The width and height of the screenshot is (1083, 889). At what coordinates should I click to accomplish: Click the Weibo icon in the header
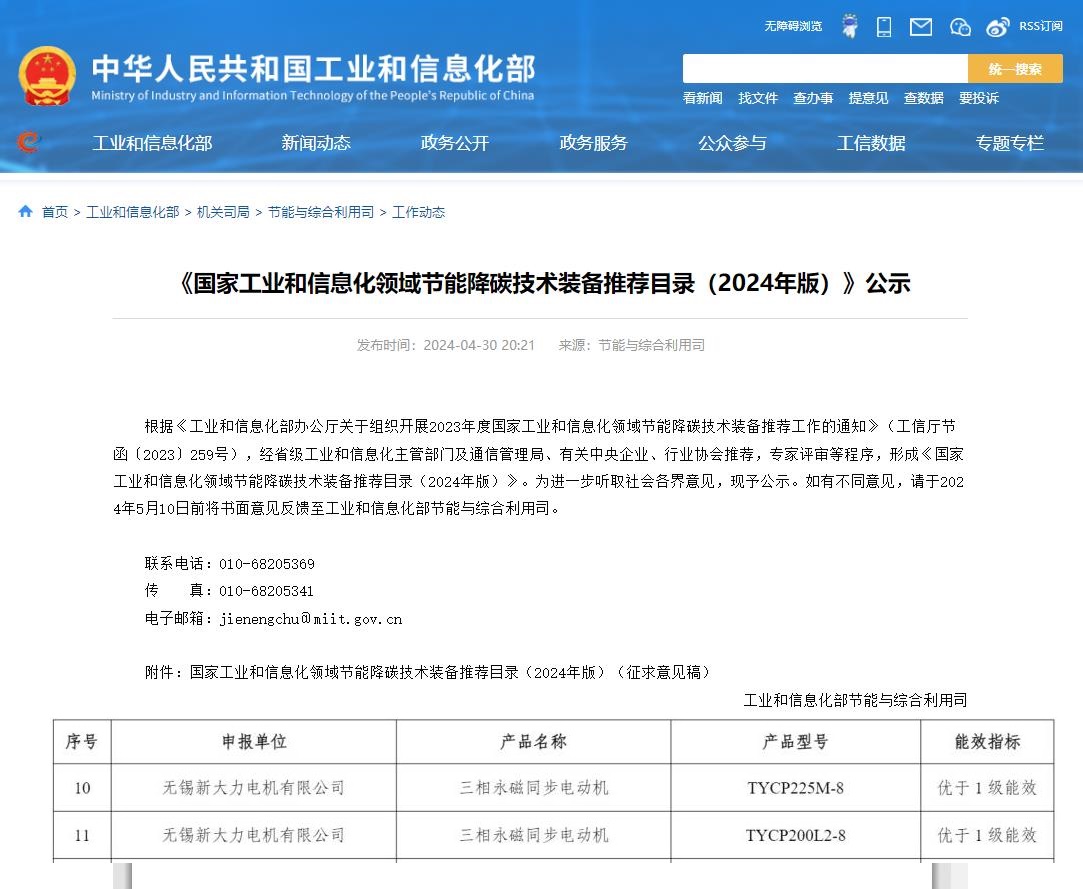click(996, 26)
